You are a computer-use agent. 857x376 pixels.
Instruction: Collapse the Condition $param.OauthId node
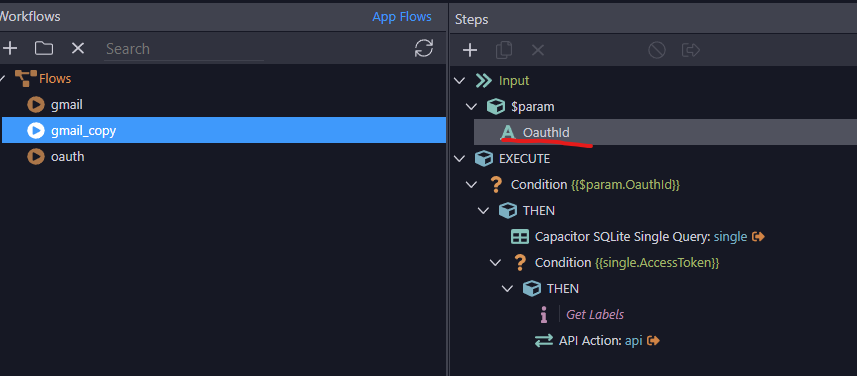[471, 185]
